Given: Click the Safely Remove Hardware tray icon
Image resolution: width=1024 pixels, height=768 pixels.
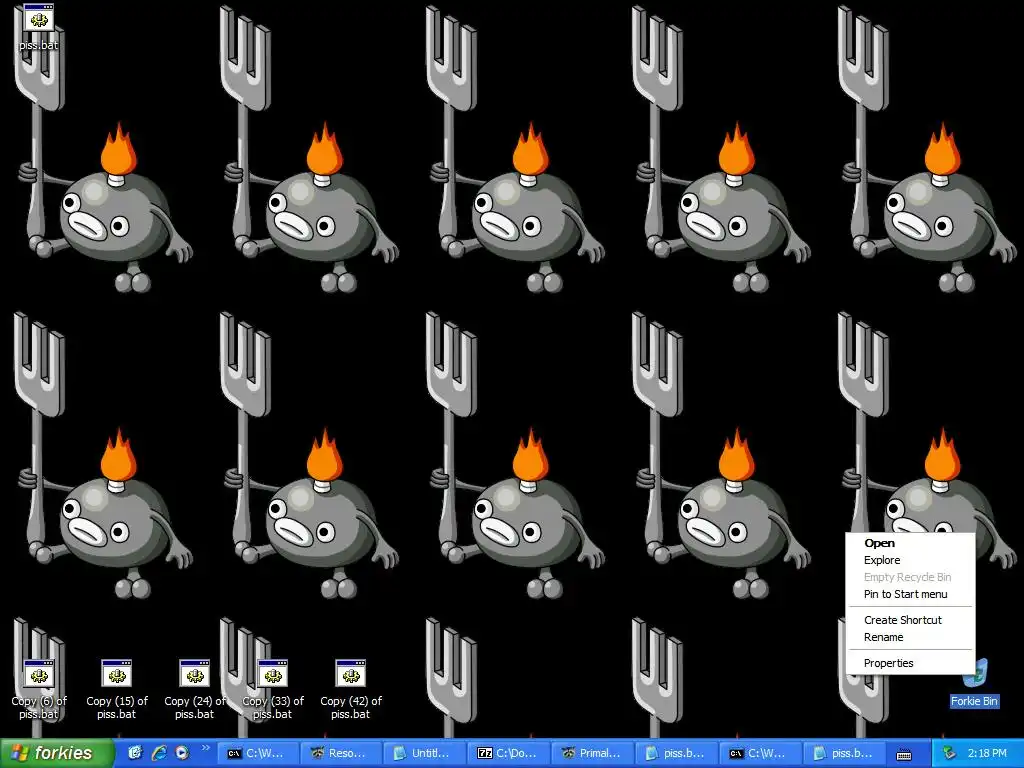Looking at the screenshot, I should click(949, 754).
